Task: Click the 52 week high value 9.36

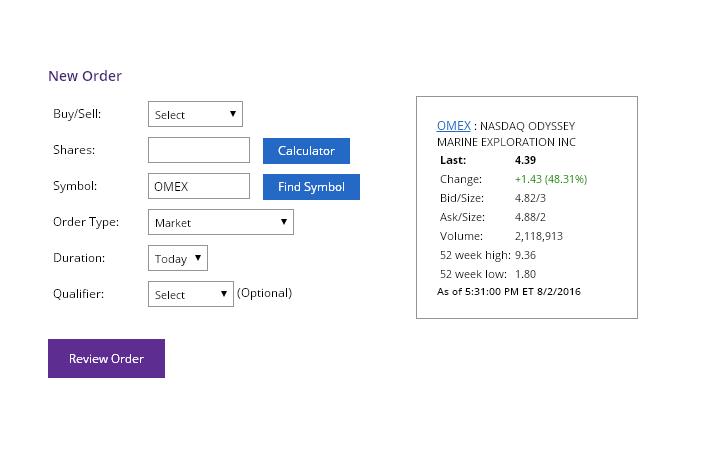Action: (525, 255)
